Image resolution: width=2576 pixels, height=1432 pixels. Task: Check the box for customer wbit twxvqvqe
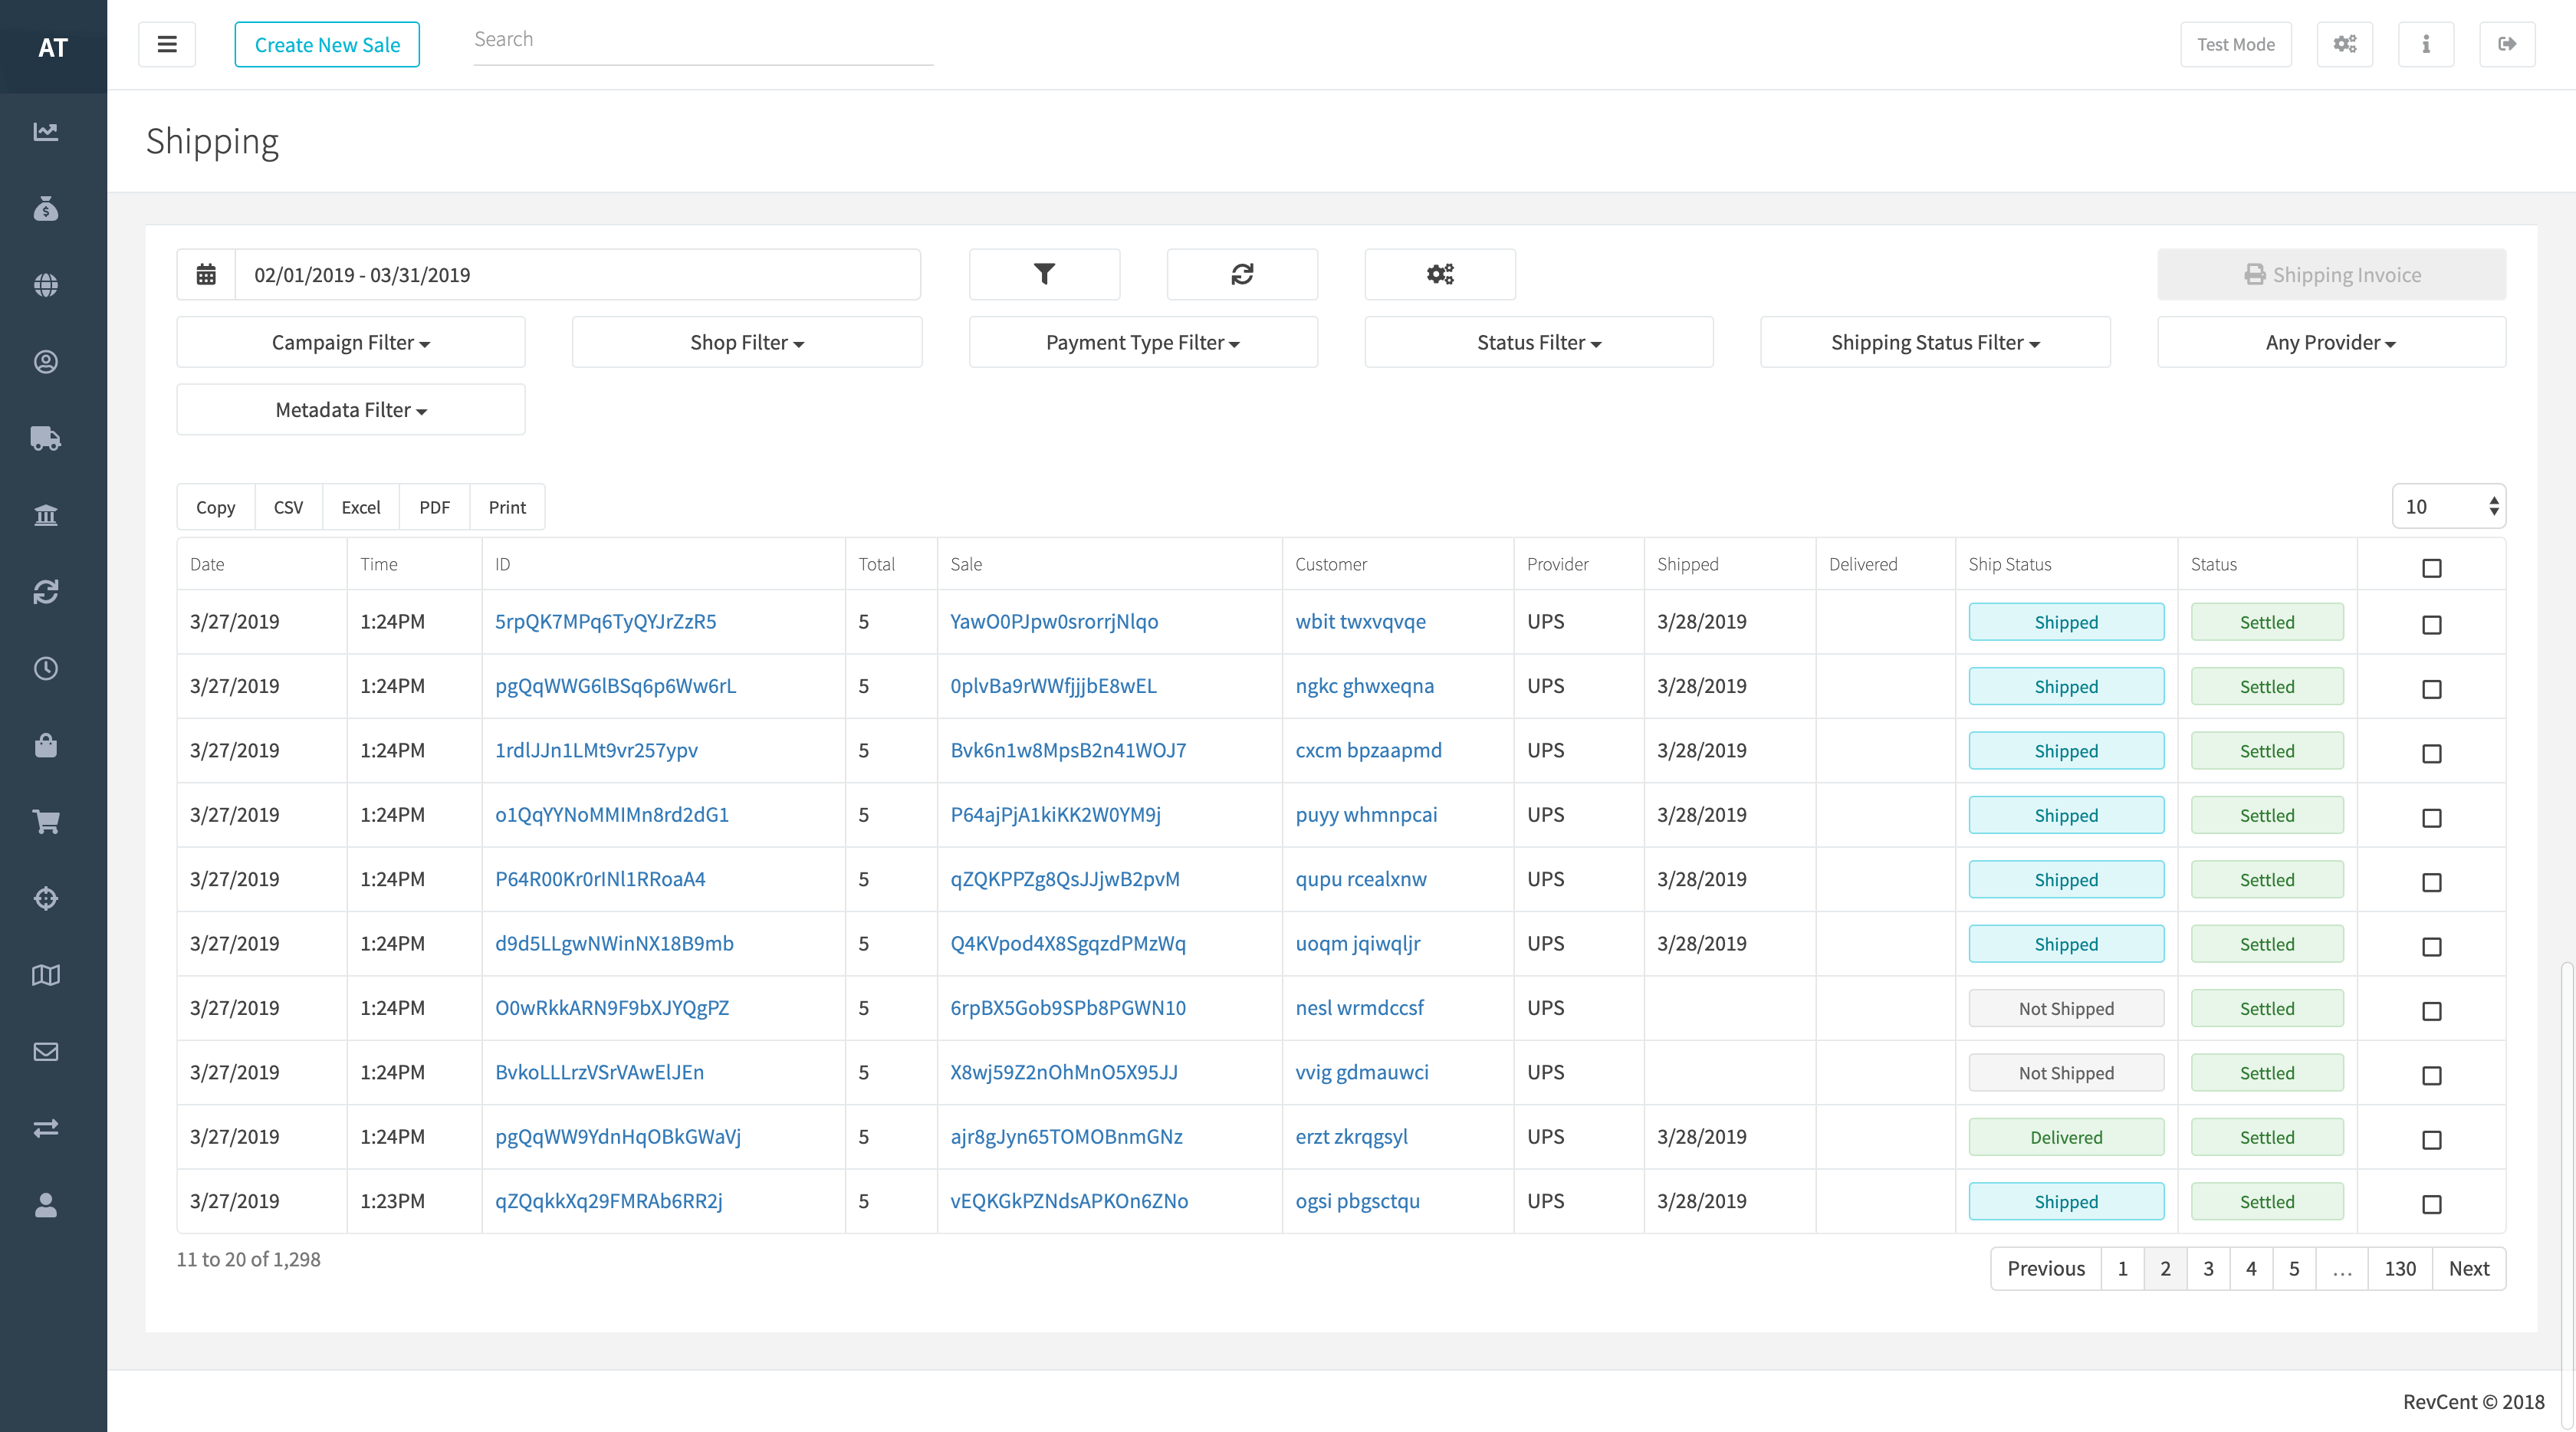2431,625
